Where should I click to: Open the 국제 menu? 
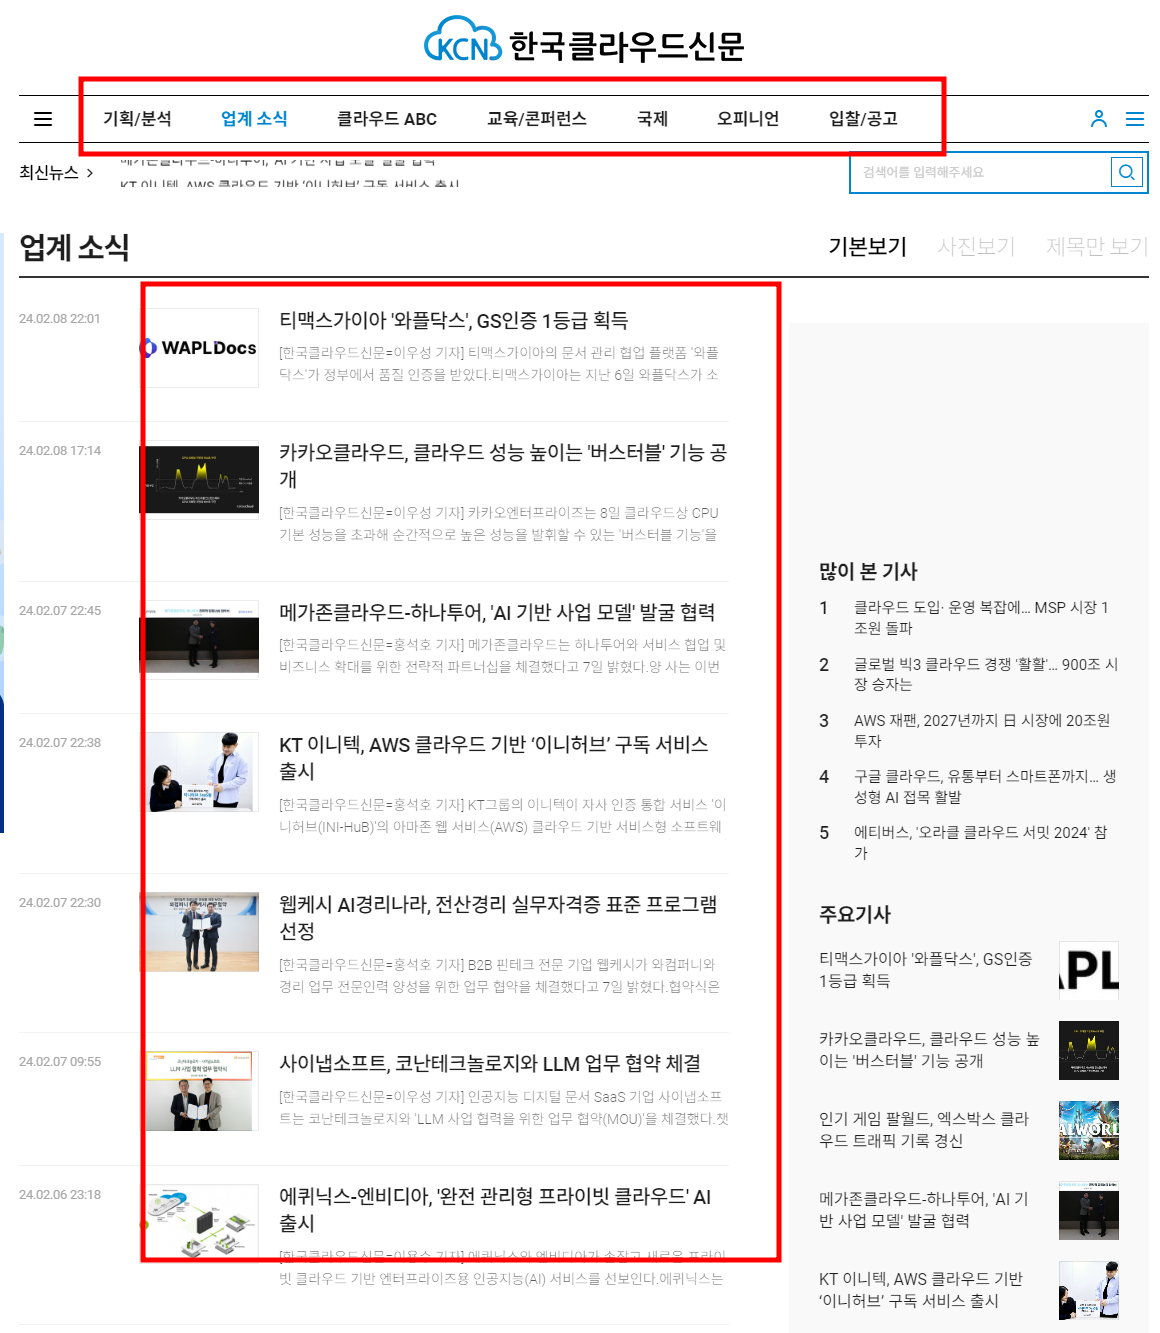point(652,119)
